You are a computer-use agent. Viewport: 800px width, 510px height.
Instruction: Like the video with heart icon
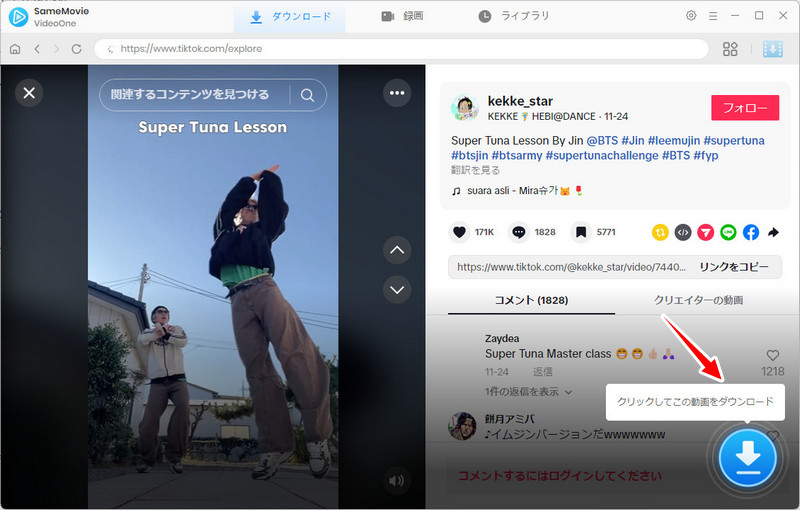[x=459, y=232]
